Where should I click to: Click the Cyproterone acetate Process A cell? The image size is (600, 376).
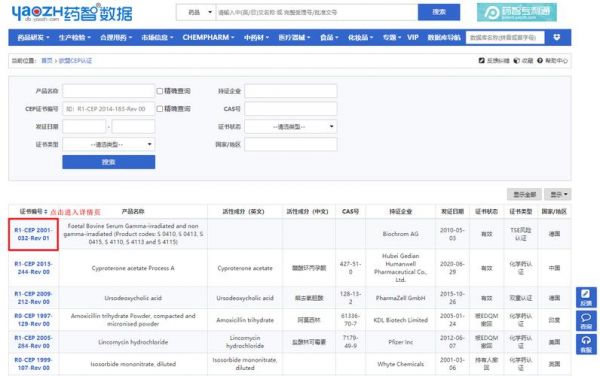tap(133, 268)
